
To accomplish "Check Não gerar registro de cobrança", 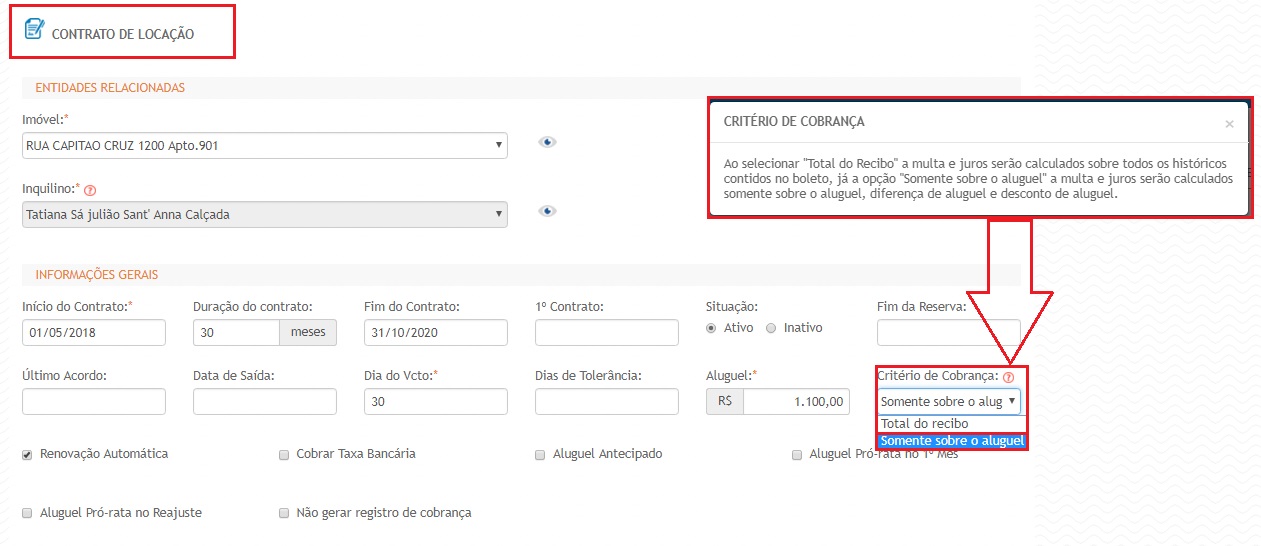I will (x=285, y=513).
